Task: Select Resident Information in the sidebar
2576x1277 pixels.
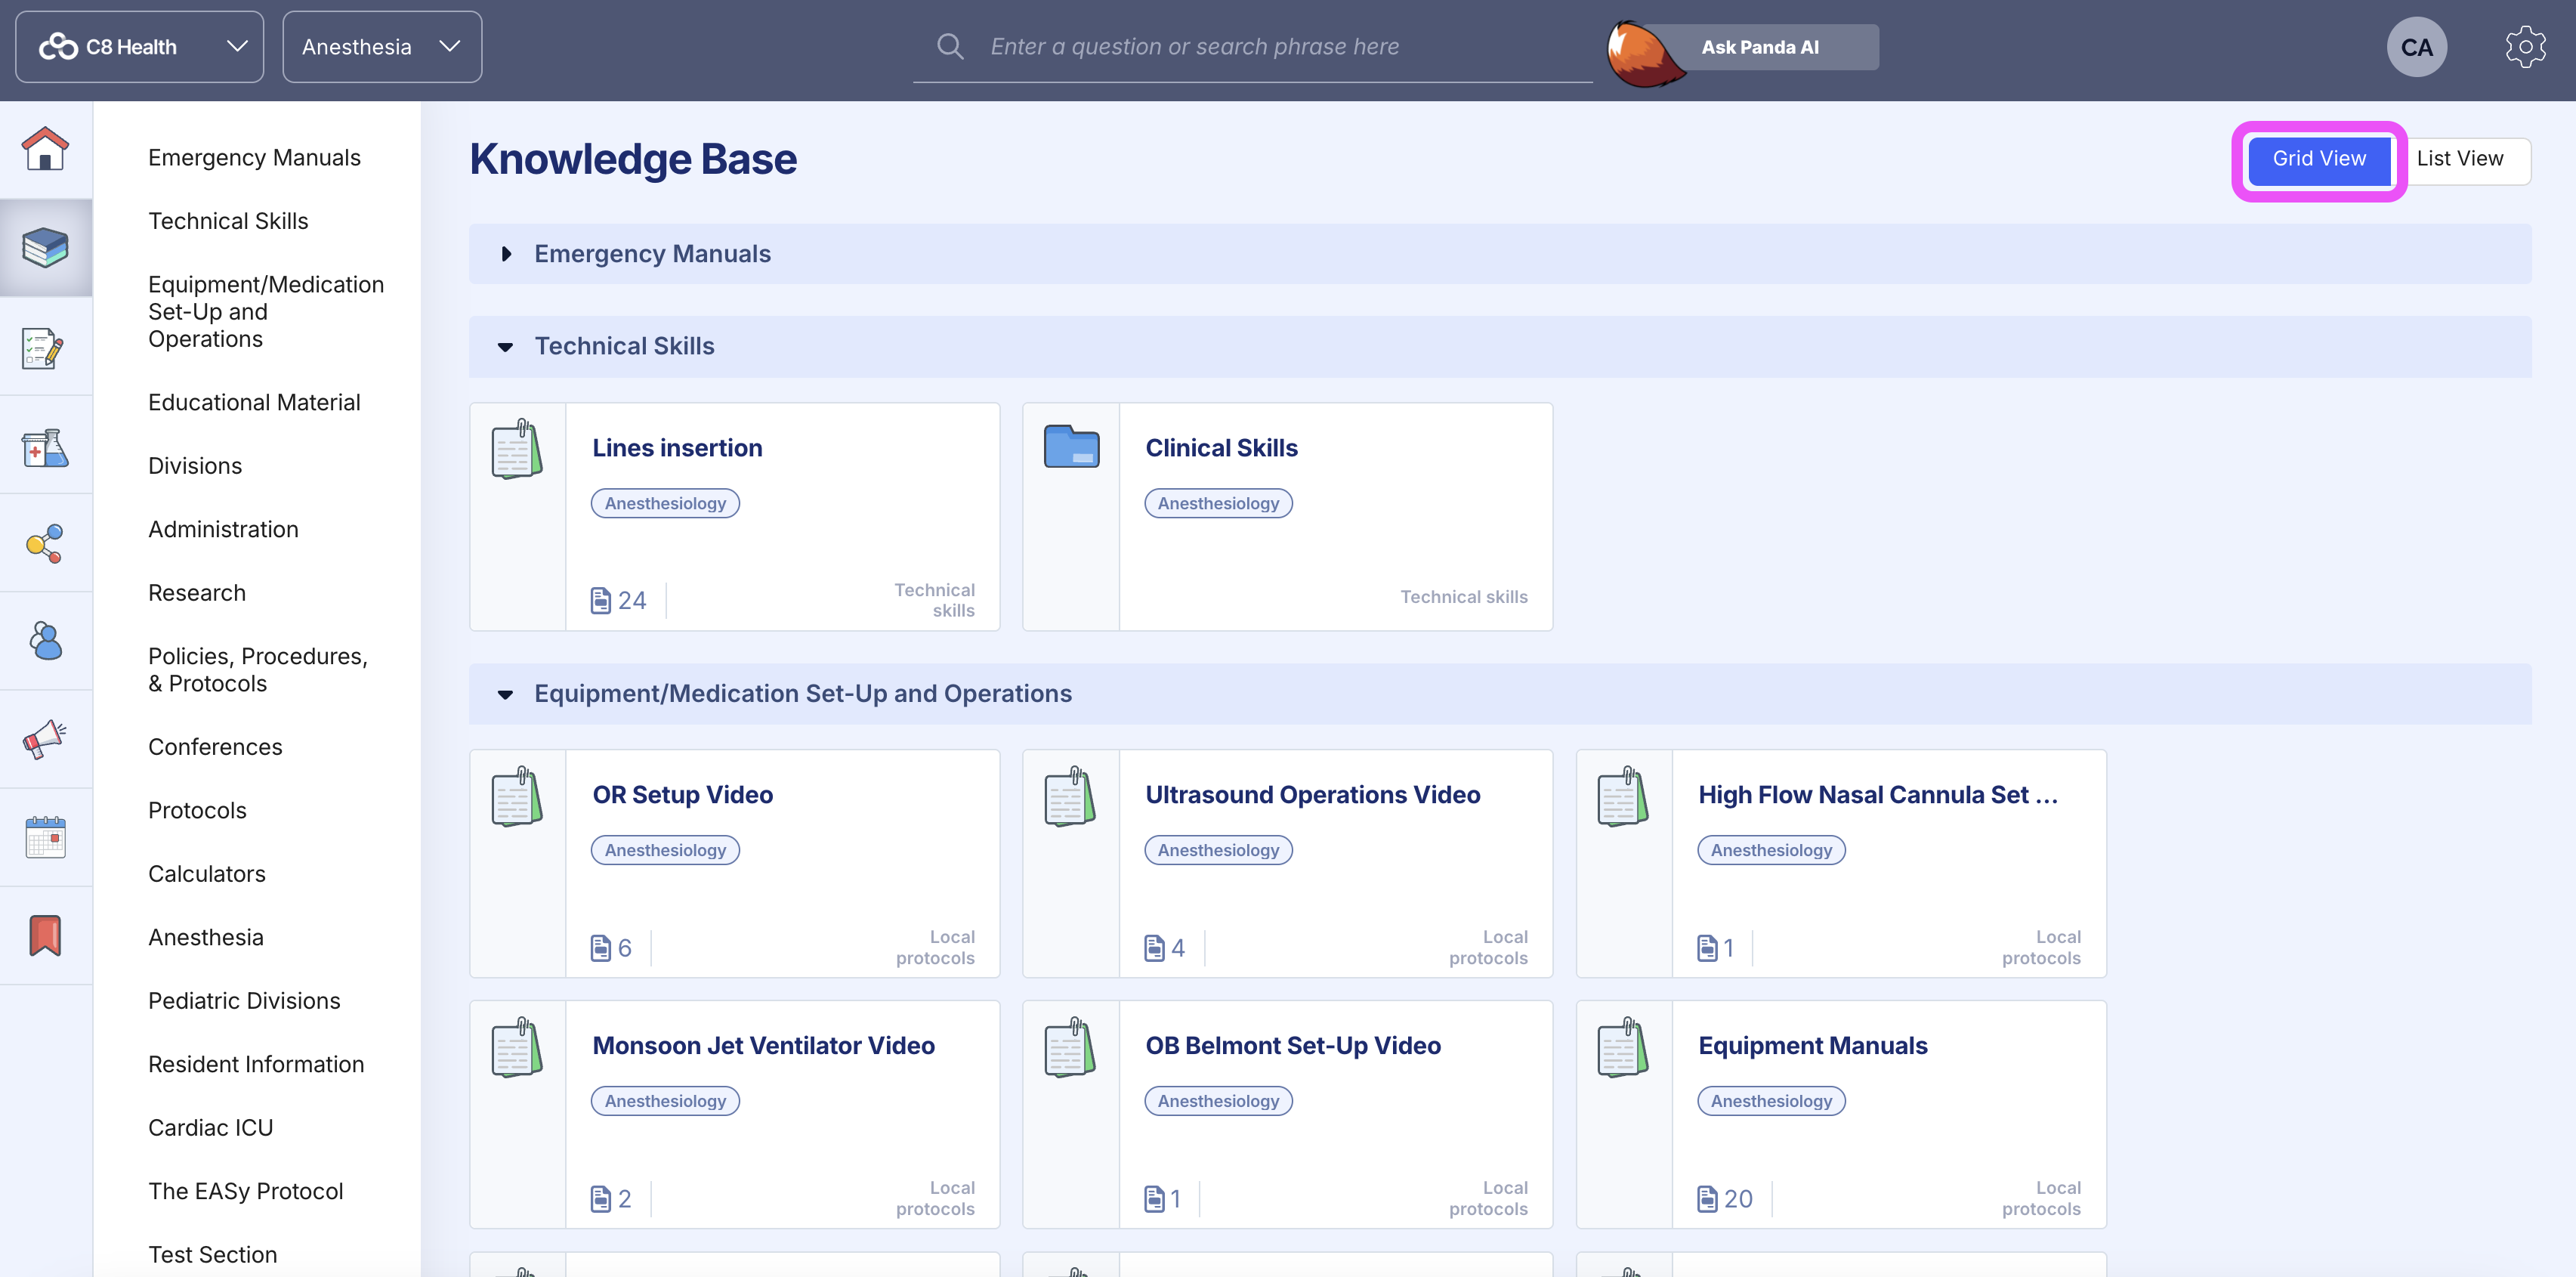Action: [256, 1064]
